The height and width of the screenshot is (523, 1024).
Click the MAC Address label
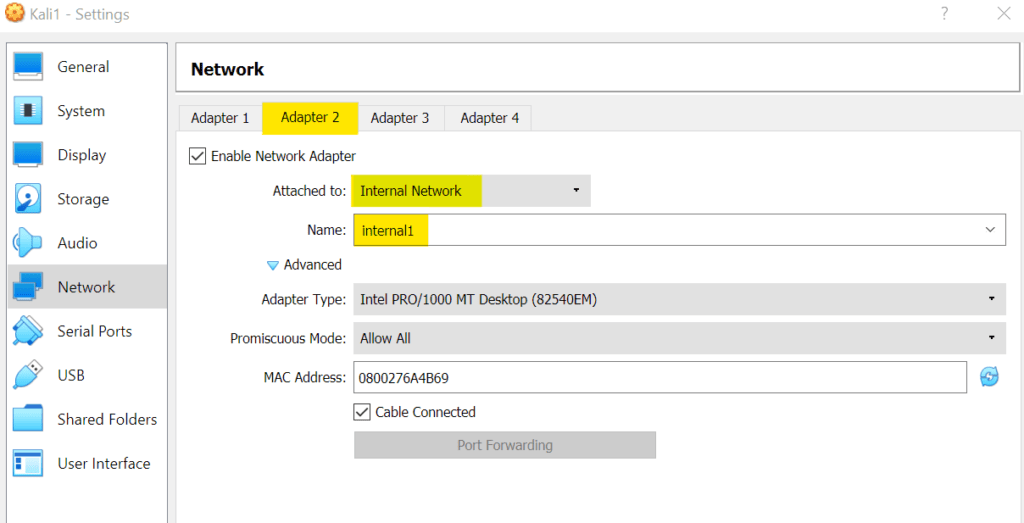coord(304,377)
